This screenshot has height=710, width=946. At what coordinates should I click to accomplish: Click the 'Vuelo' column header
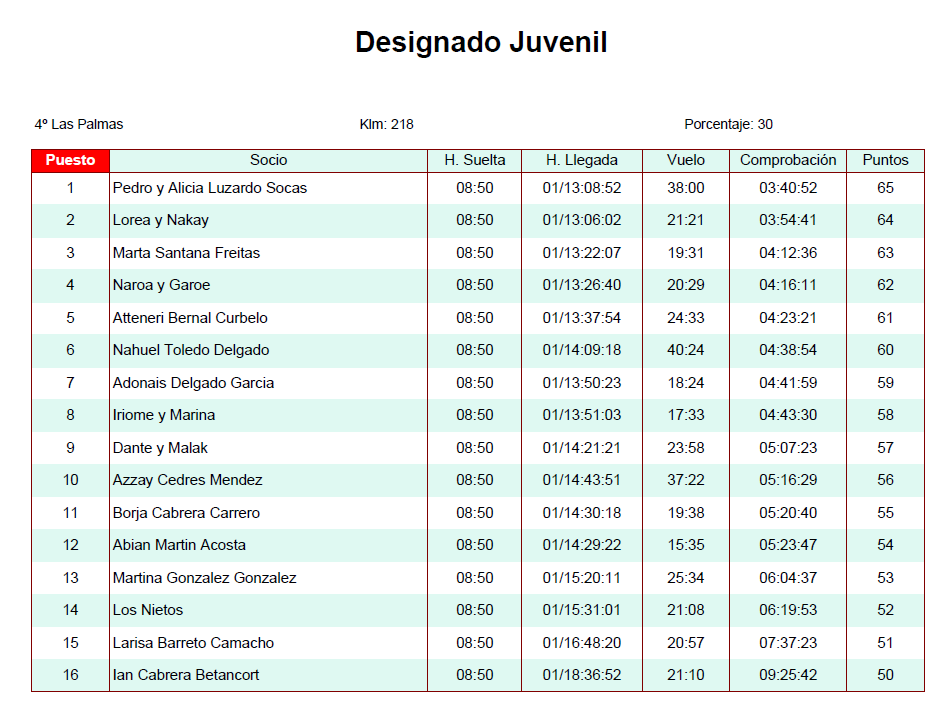tap(686, 160)
